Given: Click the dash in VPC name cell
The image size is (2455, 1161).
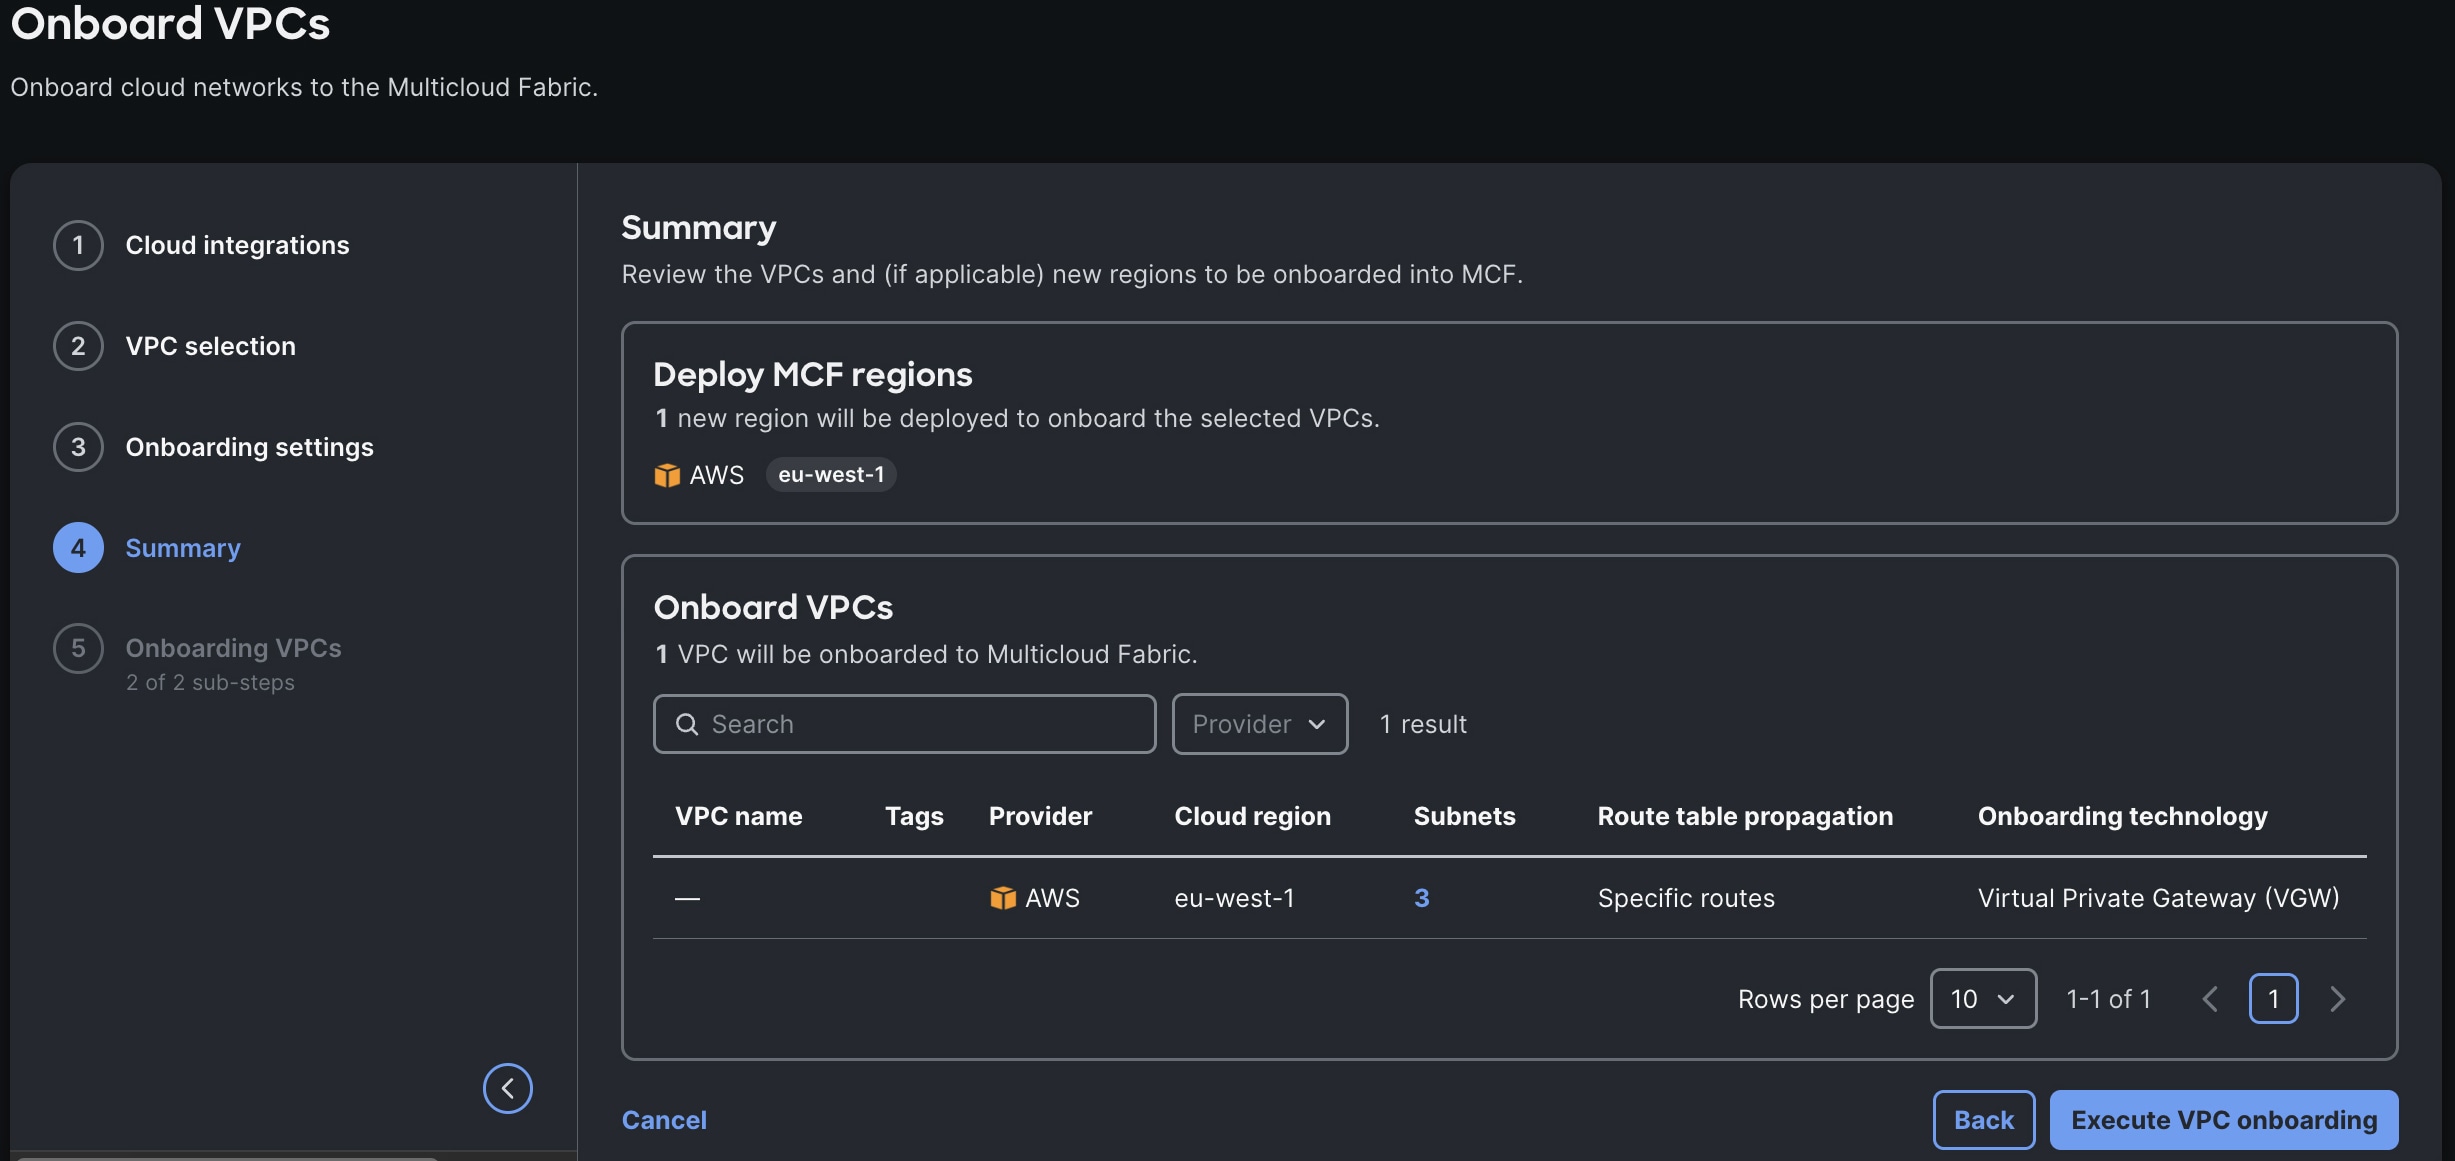Looking at the screenshot, I should pyautogui.click(x=687, y=898).
